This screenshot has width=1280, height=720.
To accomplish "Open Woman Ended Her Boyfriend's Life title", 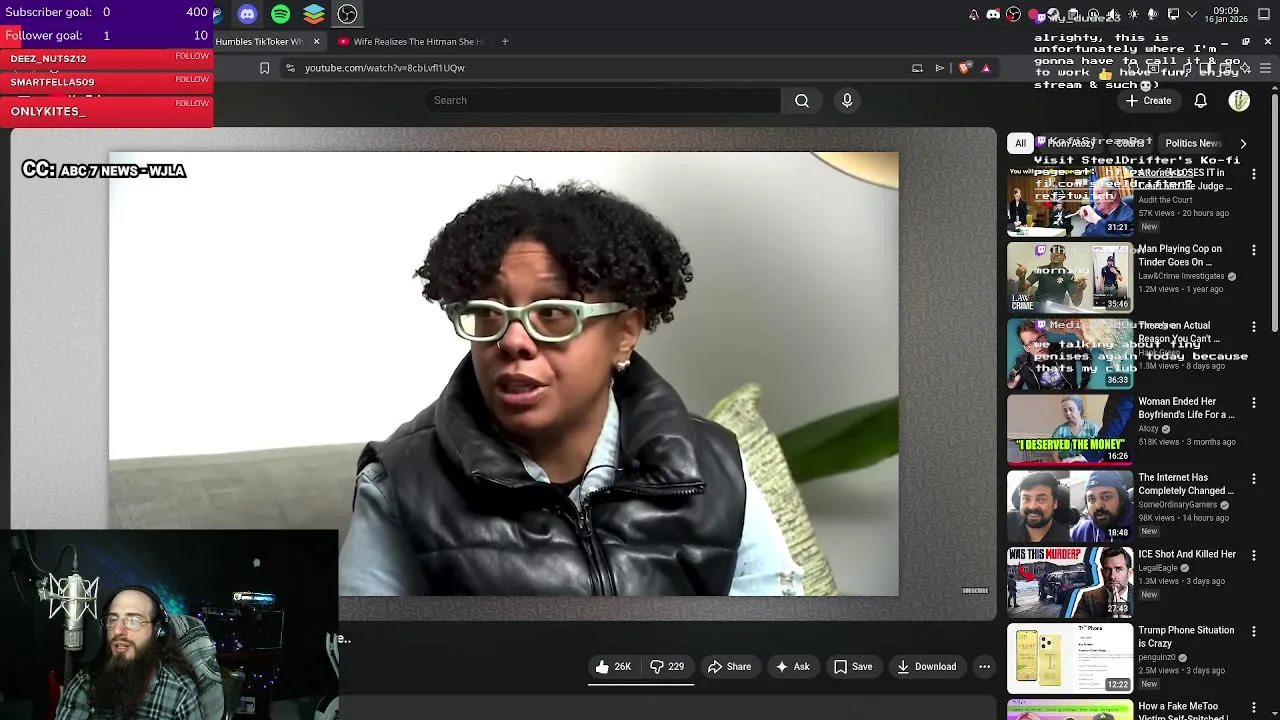I will point(1187,408).
